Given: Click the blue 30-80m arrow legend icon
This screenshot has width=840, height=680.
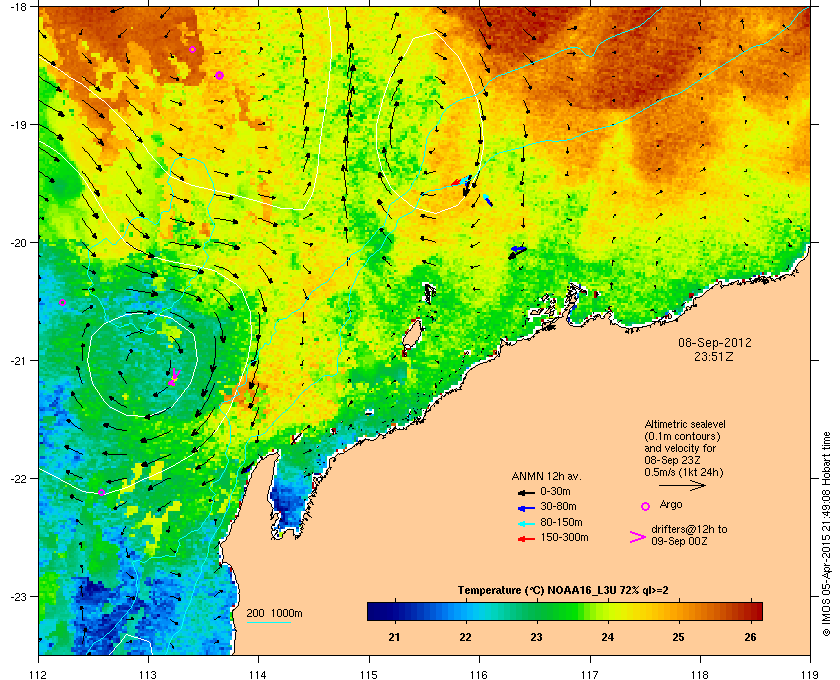Looking at the screenshot, I should (527, 507).
